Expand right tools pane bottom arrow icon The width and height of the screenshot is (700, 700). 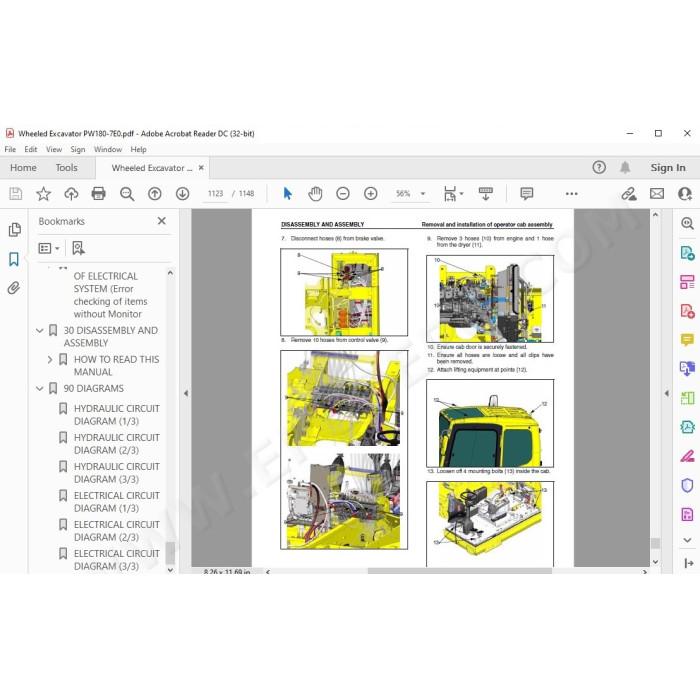point(688,563)
